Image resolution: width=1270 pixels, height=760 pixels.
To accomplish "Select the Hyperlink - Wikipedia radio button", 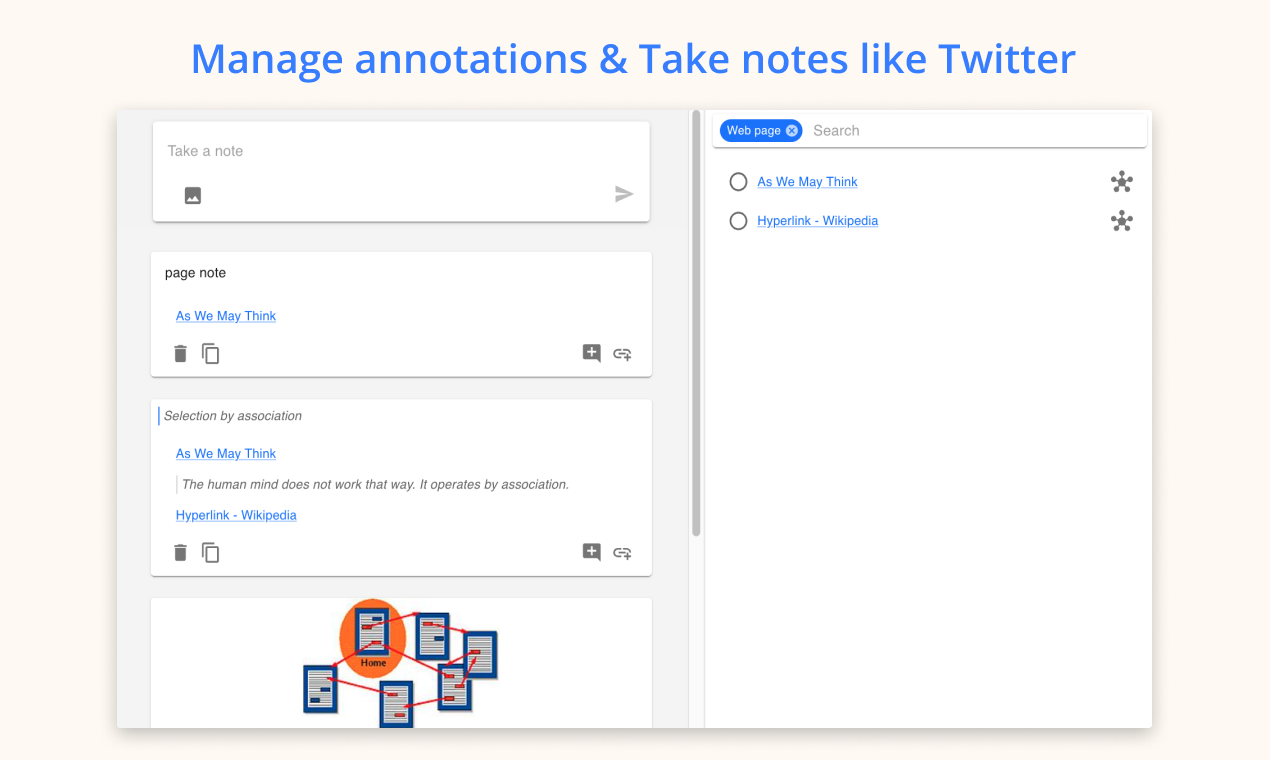I will [738, 221].
